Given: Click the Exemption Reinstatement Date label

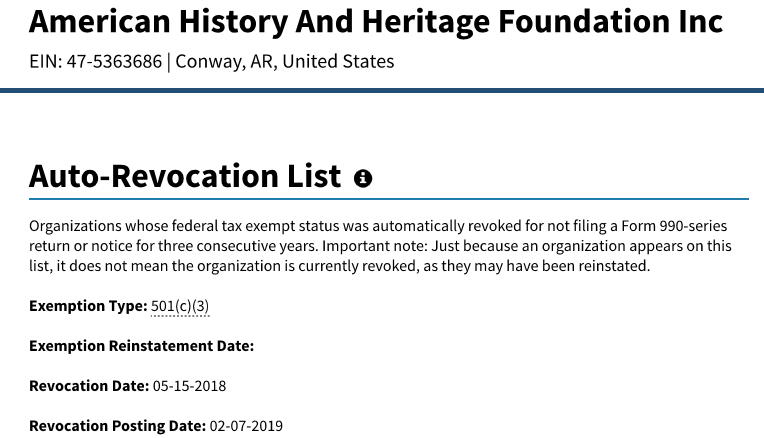Looking at the screenshot, I should pyautogui.click(x=142, y=346).
